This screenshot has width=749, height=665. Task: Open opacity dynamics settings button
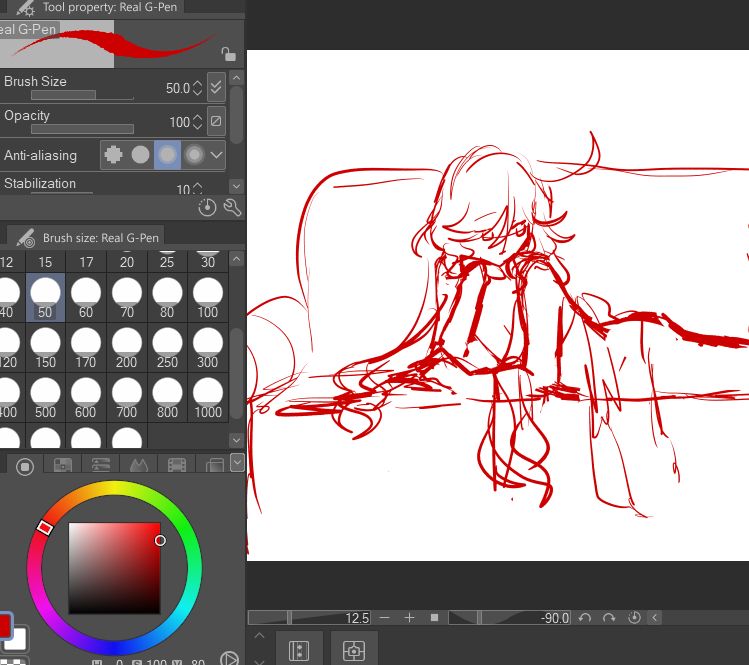(x=216, y=121)
